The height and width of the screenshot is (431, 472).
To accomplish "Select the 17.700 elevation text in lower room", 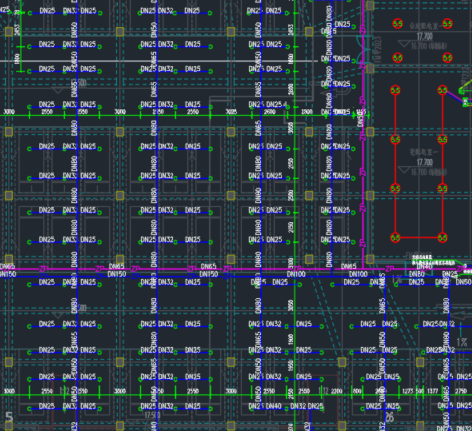I will tap(425, 162).
